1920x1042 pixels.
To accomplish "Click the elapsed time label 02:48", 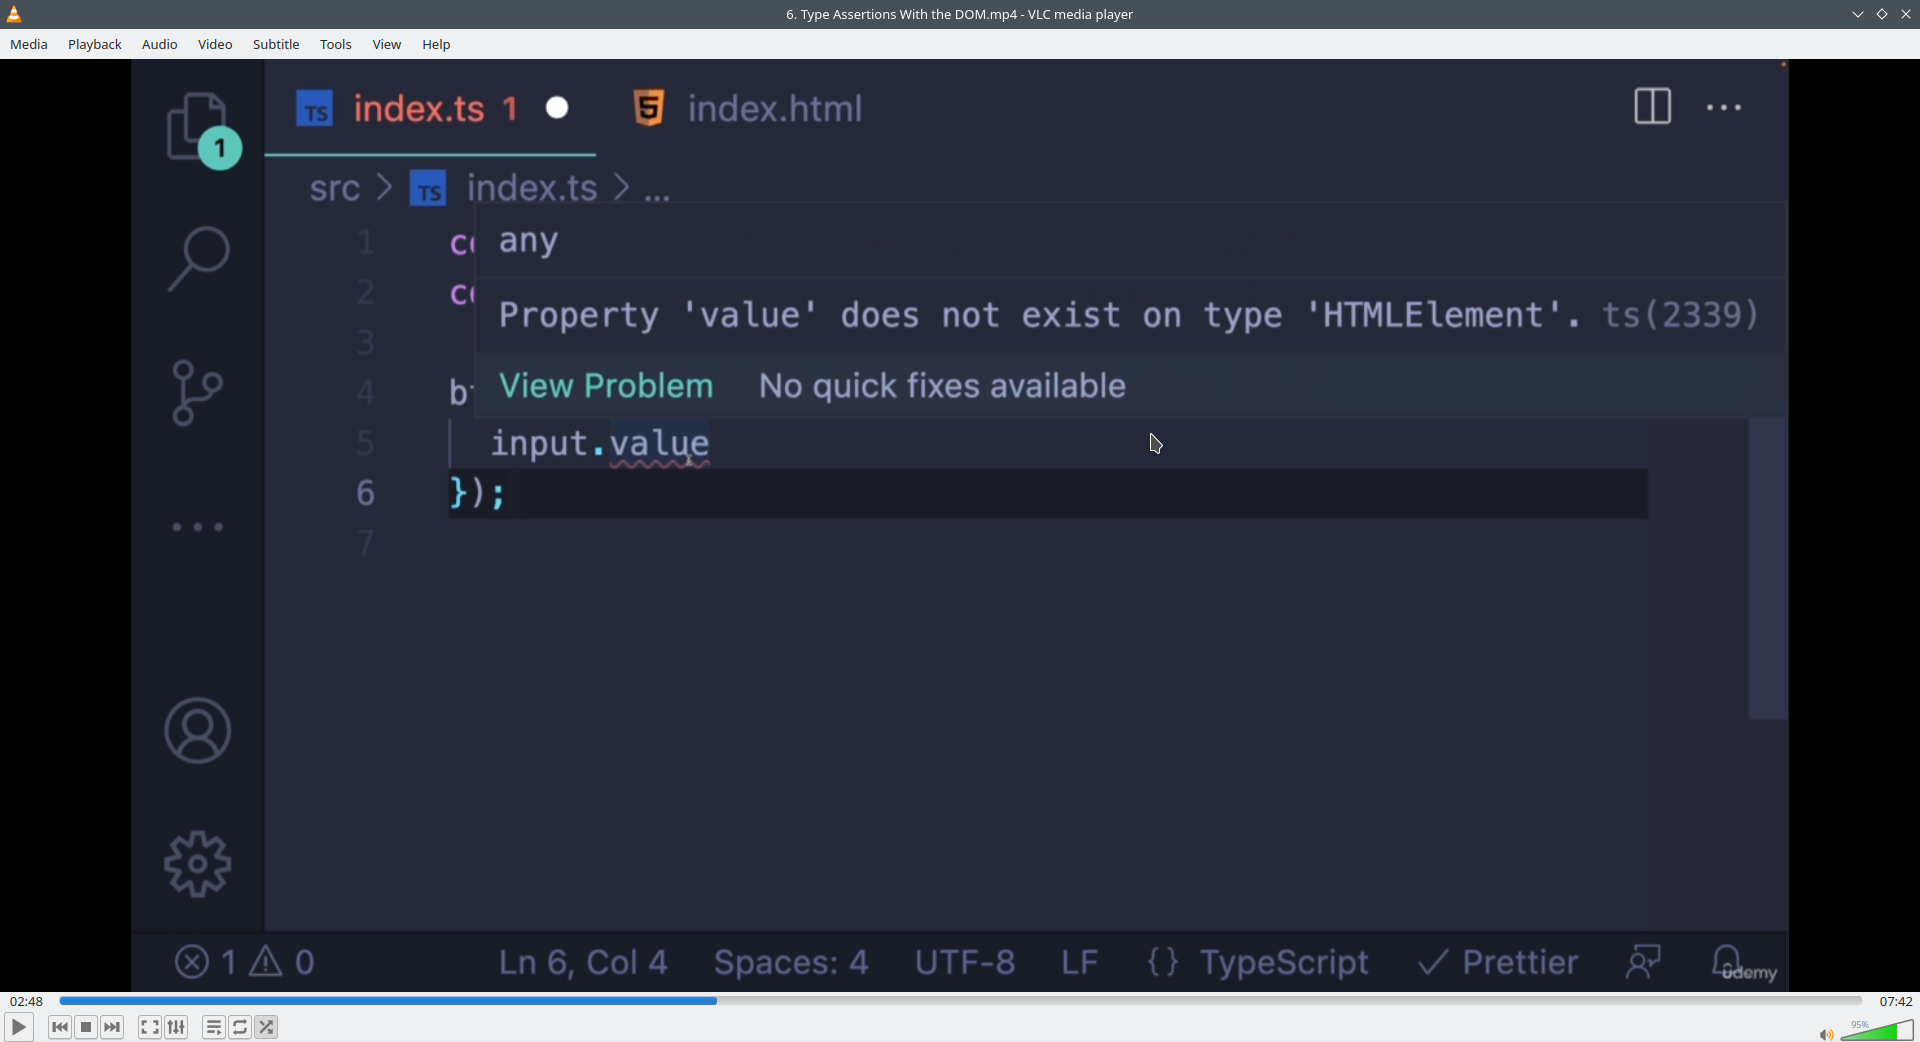I will pyautogui.click(x=27, y=1001).
